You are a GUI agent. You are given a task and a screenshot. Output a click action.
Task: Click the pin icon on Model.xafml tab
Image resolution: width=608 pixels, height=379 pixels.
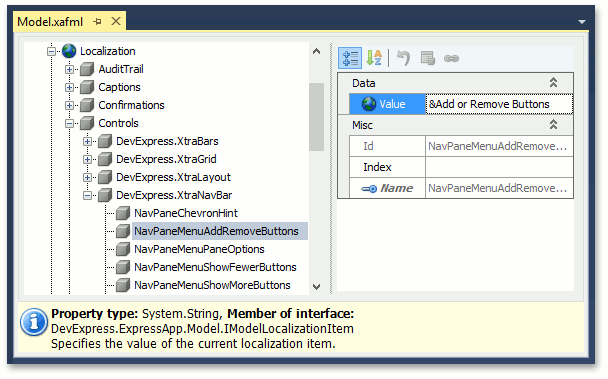click(97, 22)
